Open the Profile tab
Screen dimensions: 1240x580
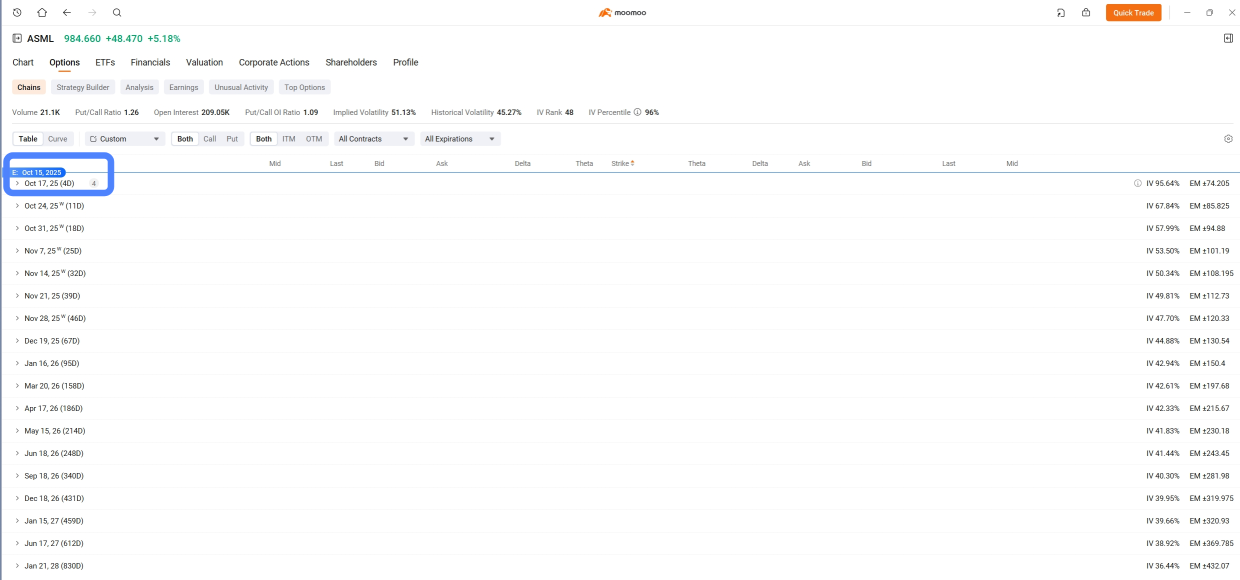pyautogui.click(x=406, y=62)
